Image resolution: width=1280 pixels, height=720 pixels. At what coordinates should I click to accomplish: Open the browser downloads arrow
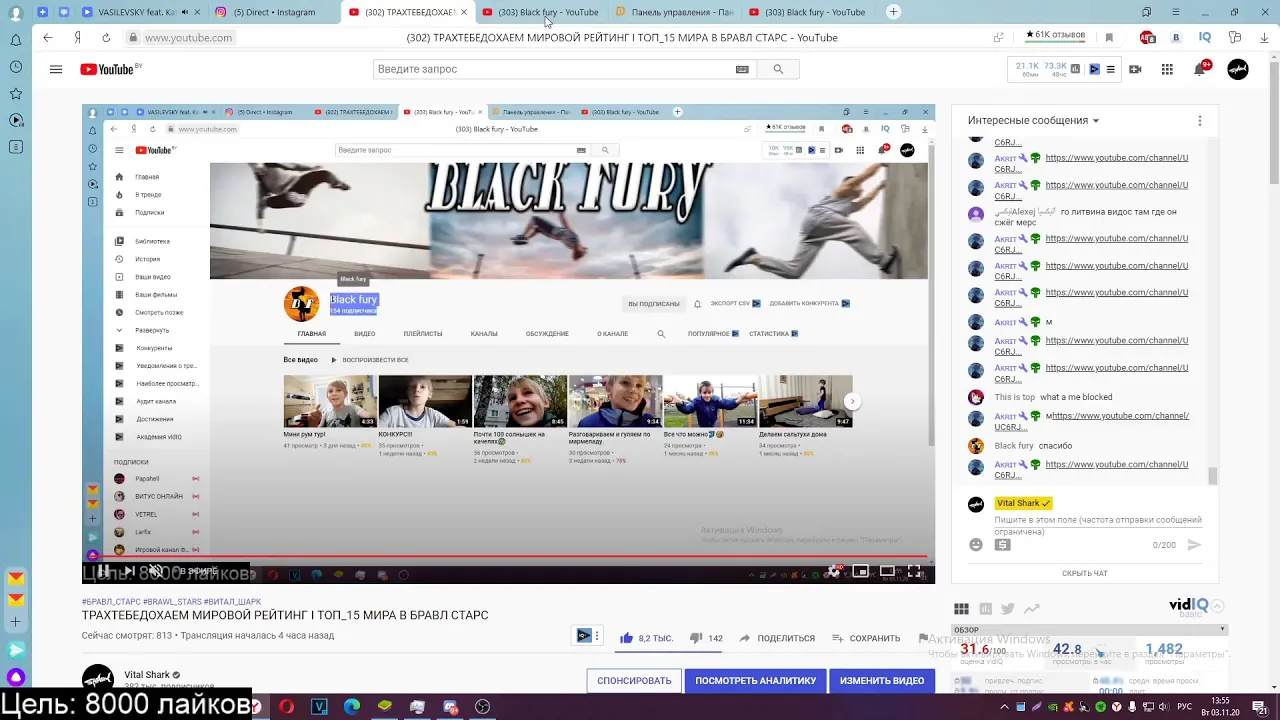pyautogui.click(x=1264, y=37)
